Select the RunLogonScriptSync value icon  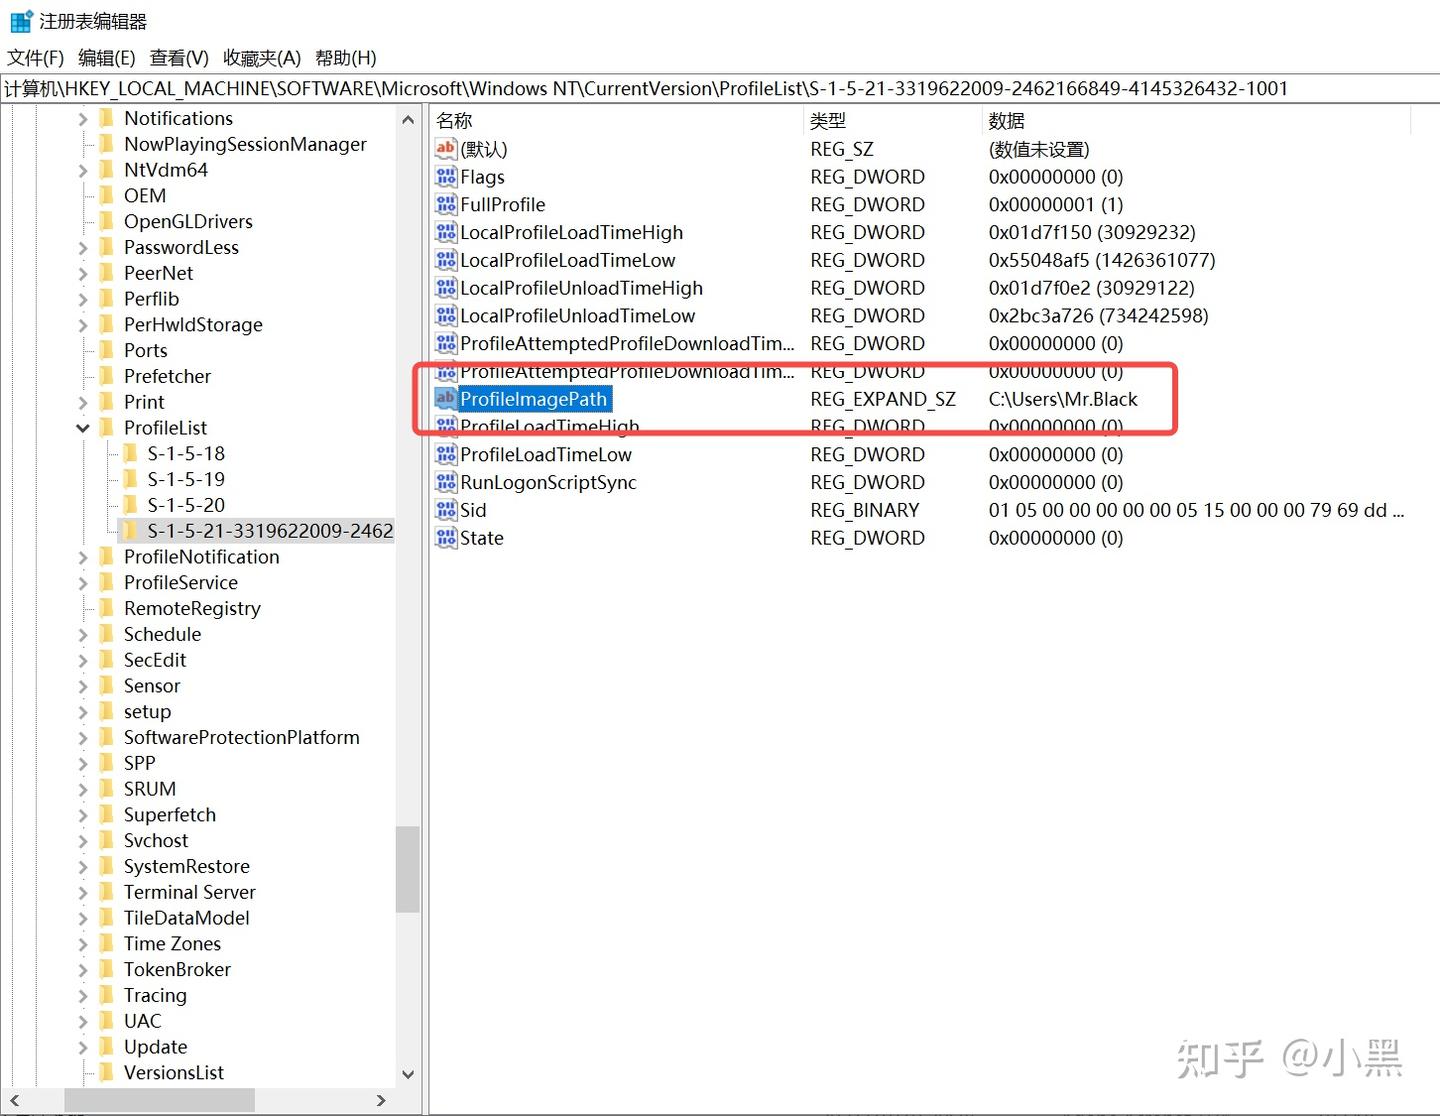[446, 482]
